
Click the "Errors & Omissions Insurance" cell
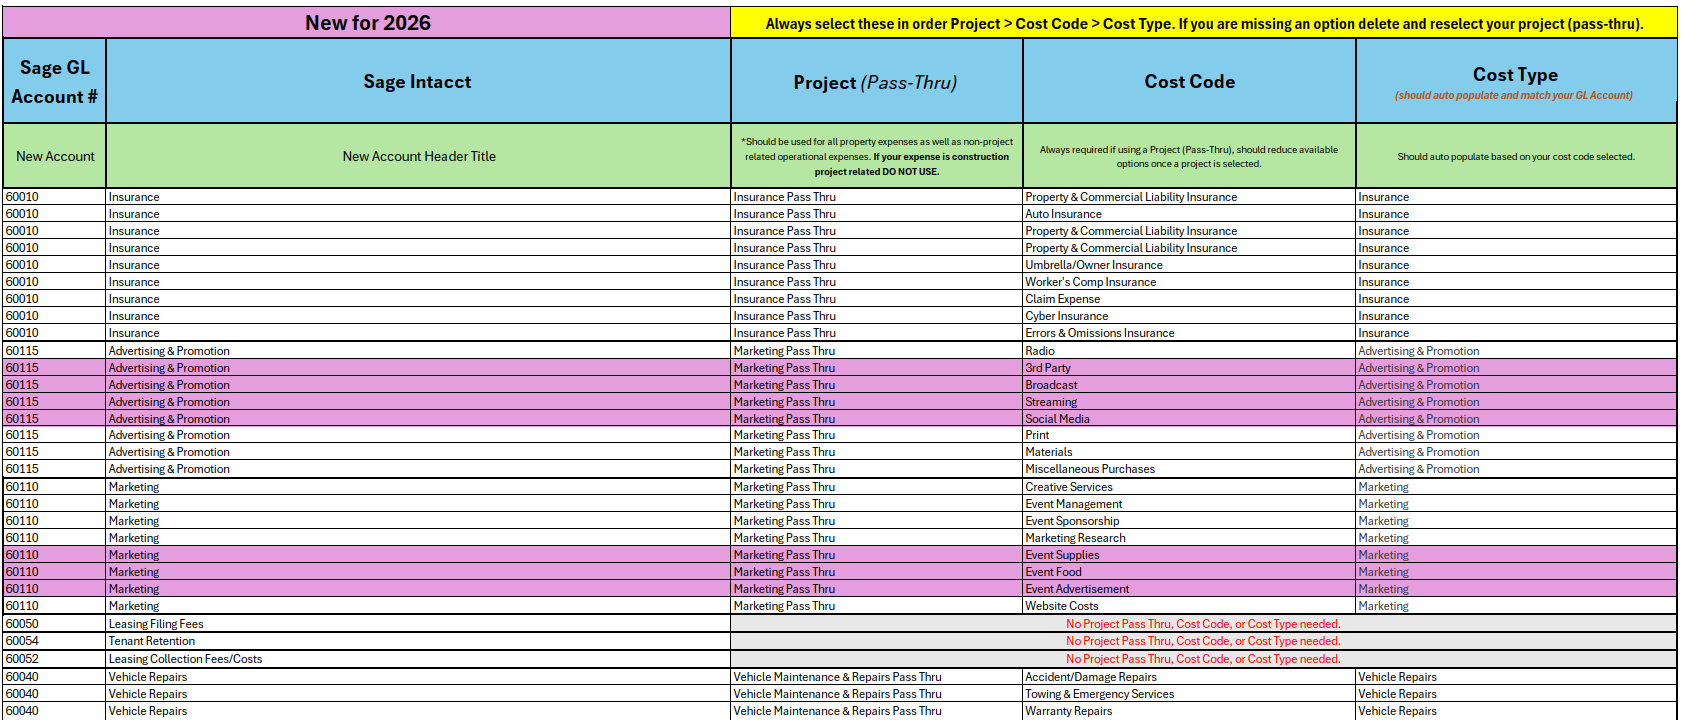[x=1189, y=333]
